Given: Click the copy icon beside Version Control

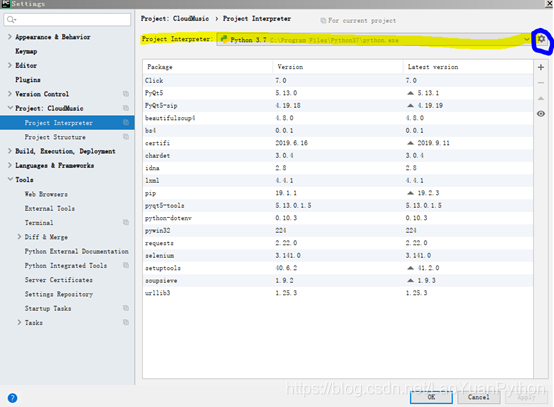Looking at the screenshot, I should [x=126, y=94].
